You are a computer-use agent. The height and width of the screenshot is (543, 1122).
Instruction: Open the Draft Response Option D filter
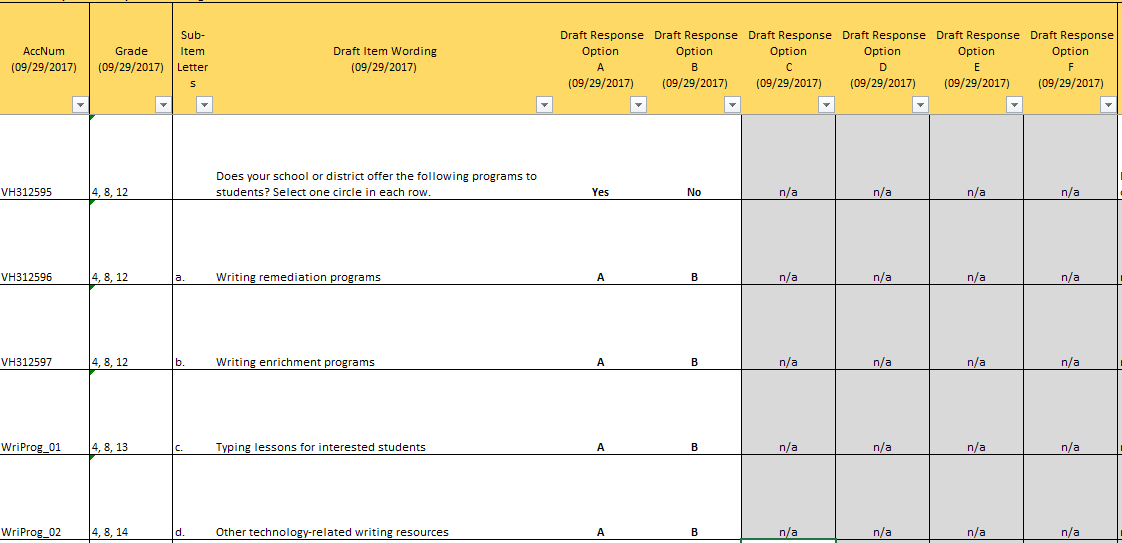(920, 105)
